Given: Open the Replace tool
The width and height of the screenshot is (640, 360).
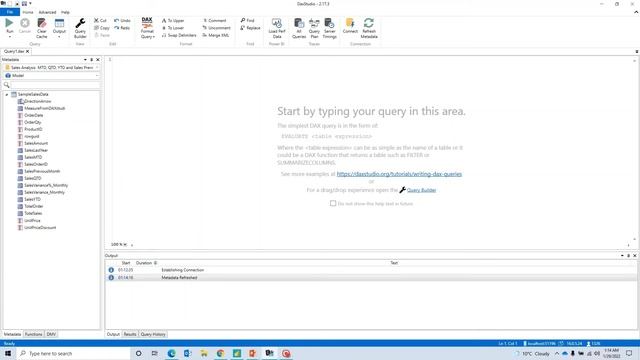Looking at the screenshot, I should tap(250, 28).
